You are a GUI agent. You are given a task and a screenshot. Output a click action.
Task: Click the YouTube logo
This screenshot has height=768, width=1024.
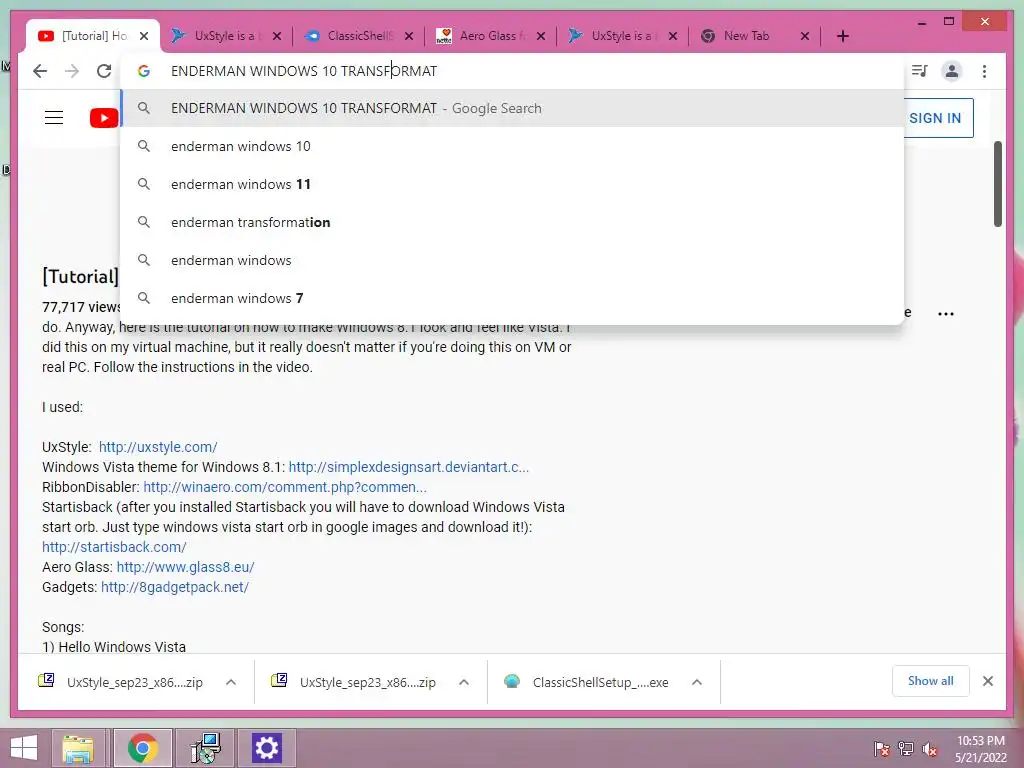[104, 118]
